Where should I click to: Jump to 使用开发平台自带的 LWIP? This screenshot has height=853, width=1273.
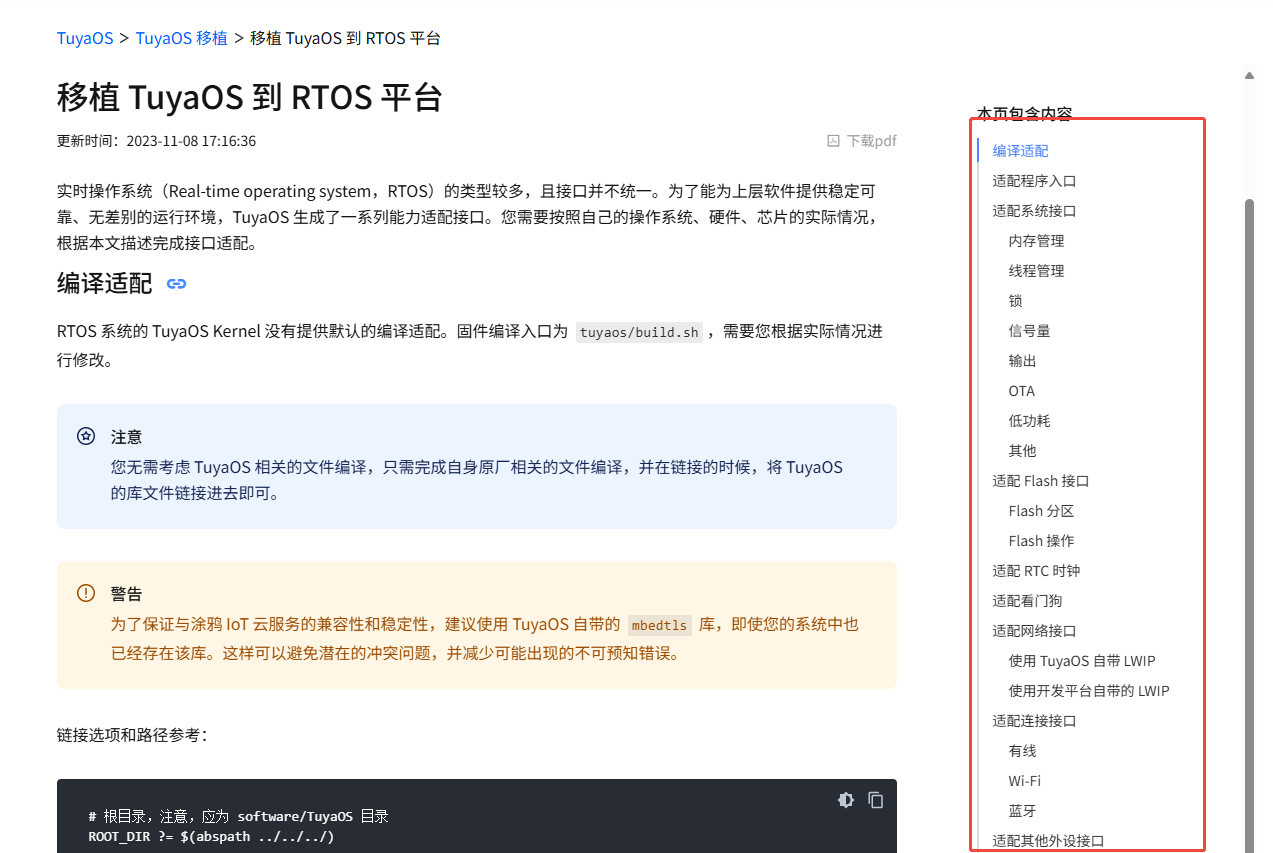pos(1089,691)
